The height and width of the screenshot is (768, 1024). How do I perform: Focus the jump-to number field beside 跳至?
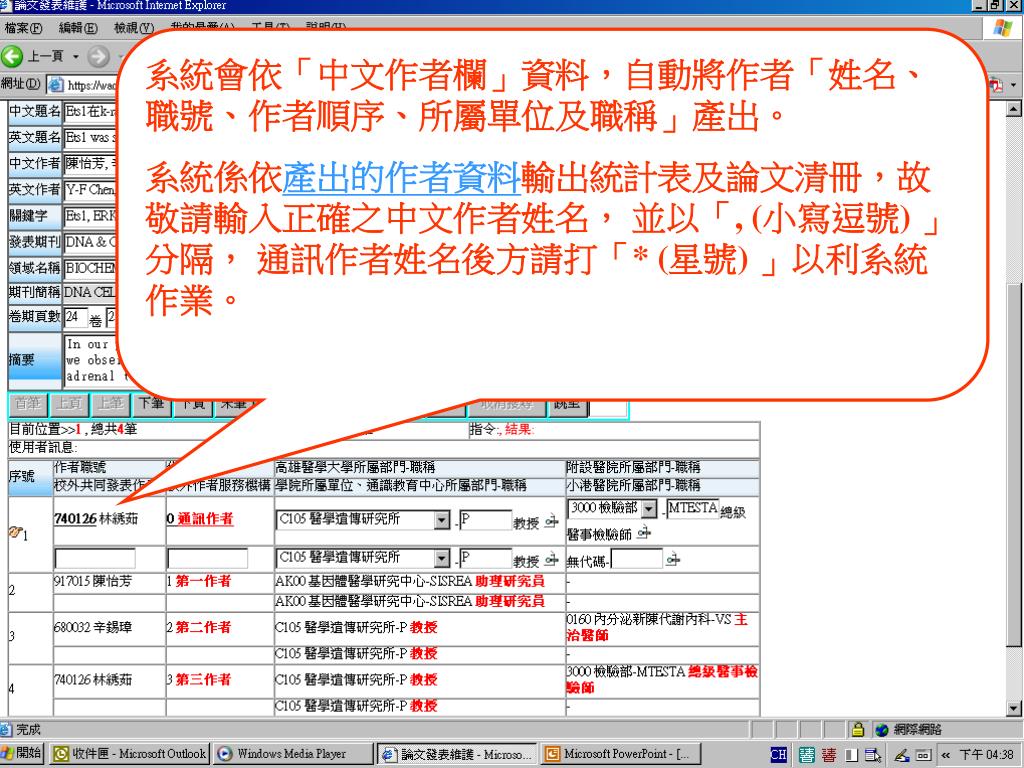pos(607,406)
